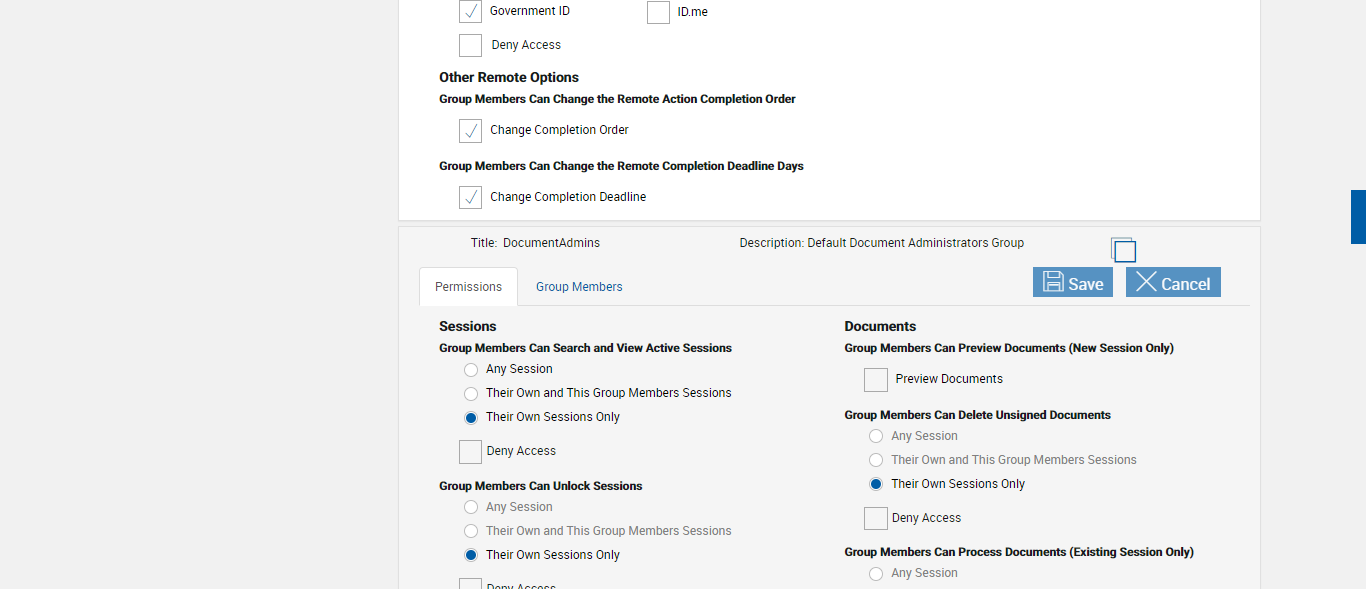This screenshot has height=589, width=1366.
Task: Check Deny Access under Search and View Sessions
Action: [x=471, y=452]
